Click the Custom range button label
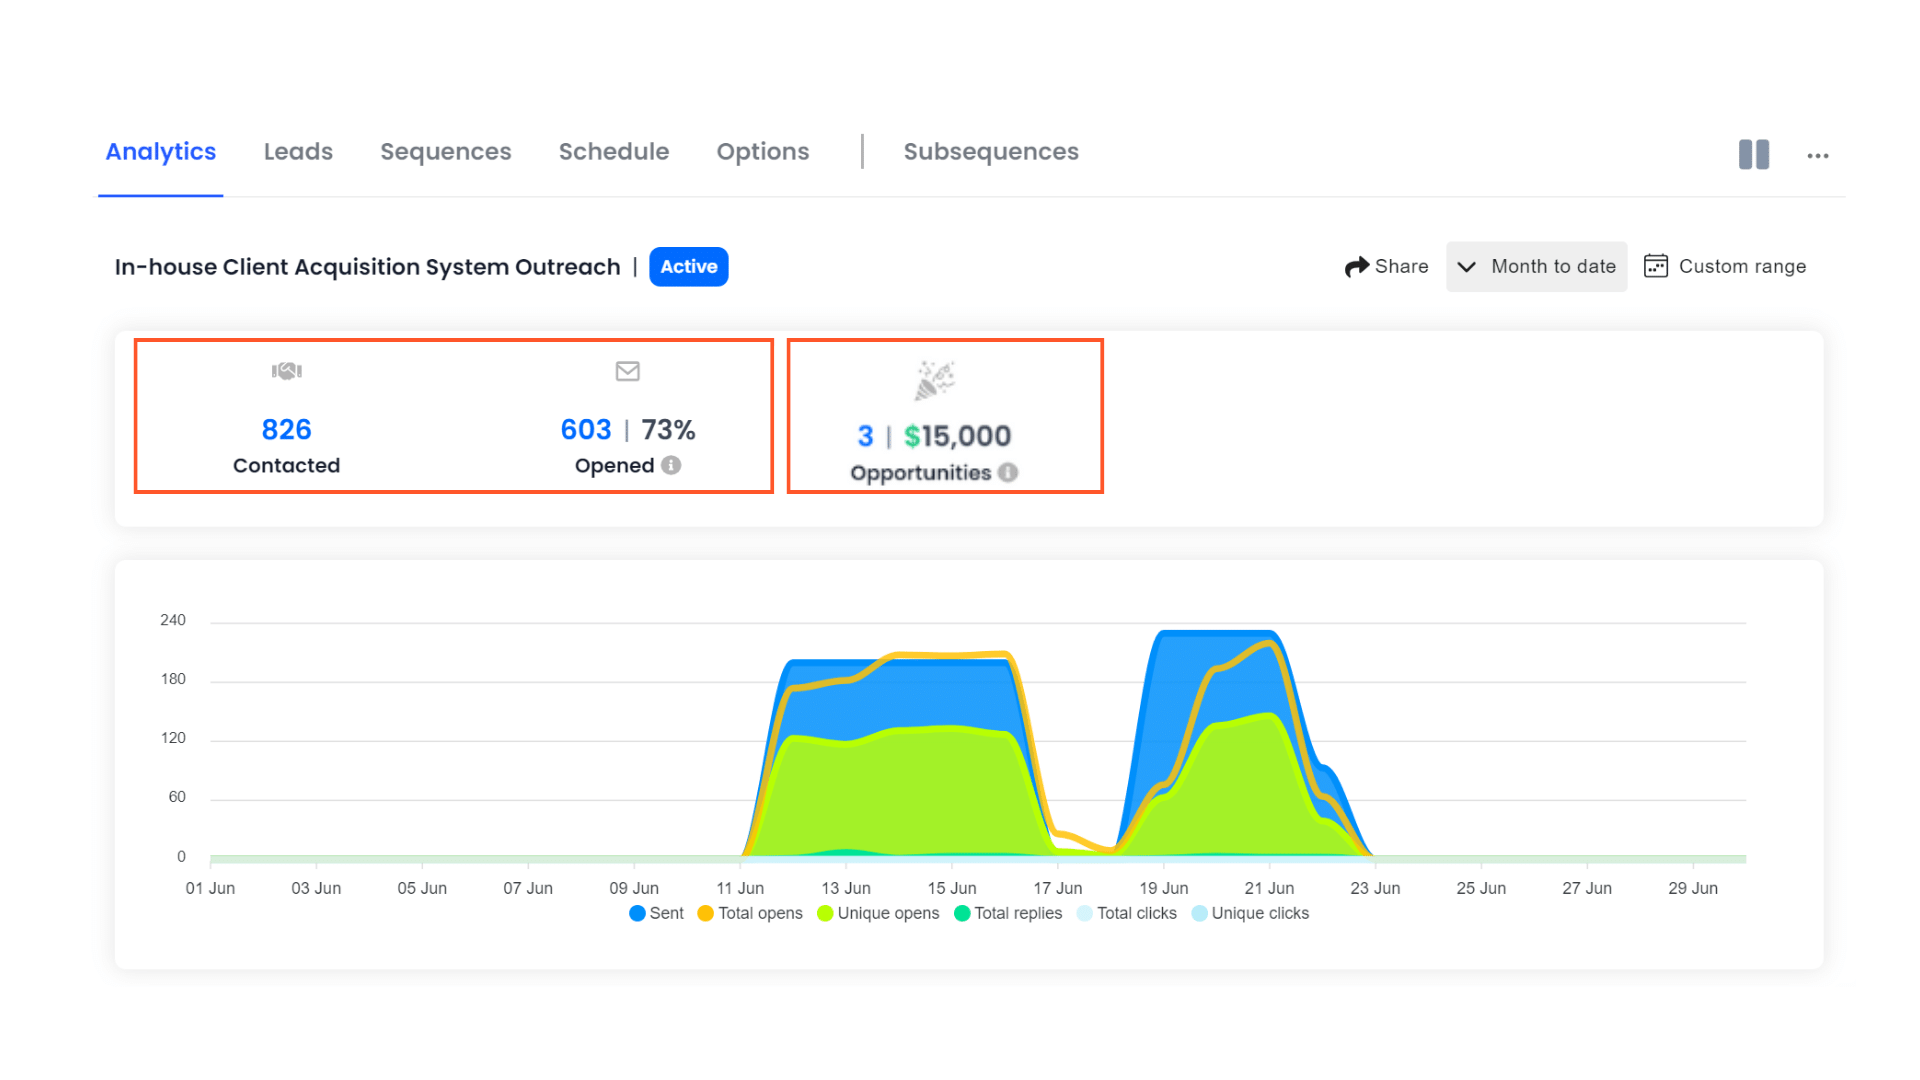1920x1080 pixels. click(1742, 267)
